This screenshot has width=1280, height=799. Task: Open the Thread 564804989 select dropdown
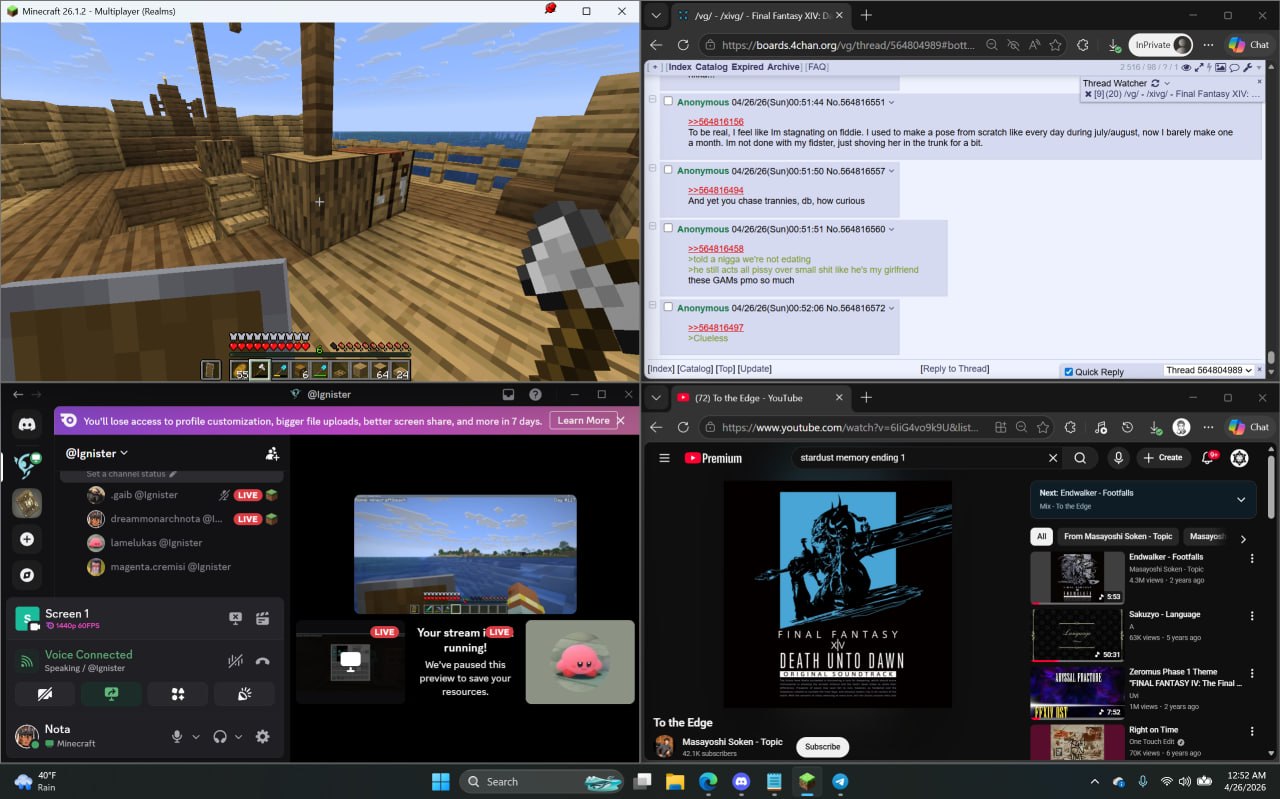(1208, 370)
